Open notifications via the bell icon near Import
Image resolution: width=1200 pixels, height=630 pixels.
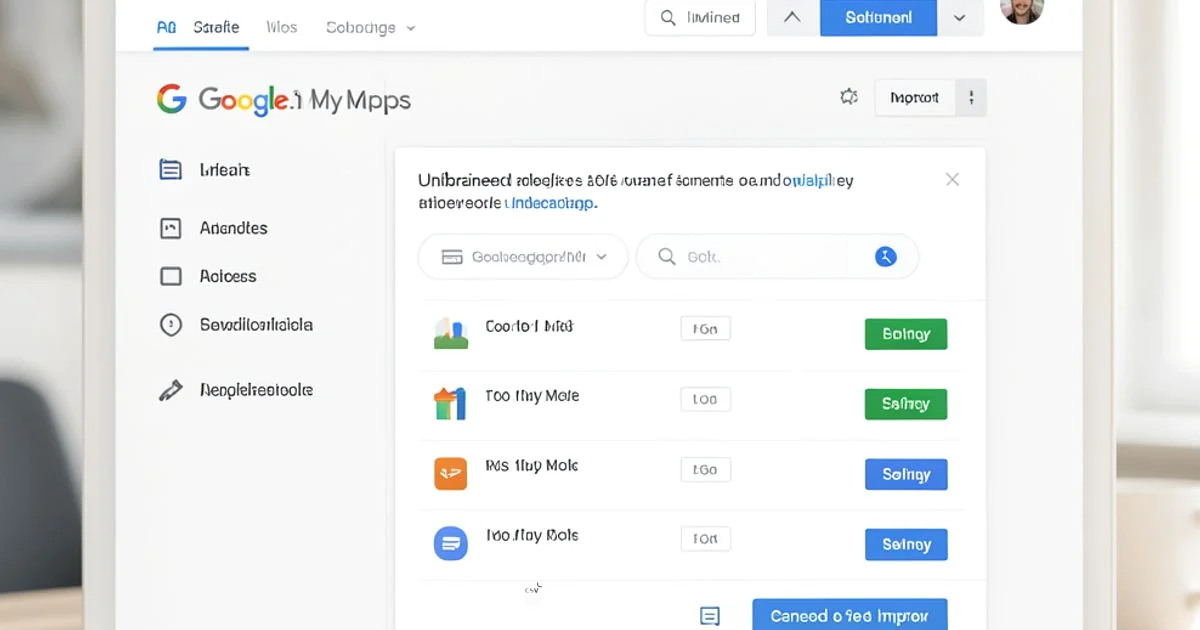849,96
